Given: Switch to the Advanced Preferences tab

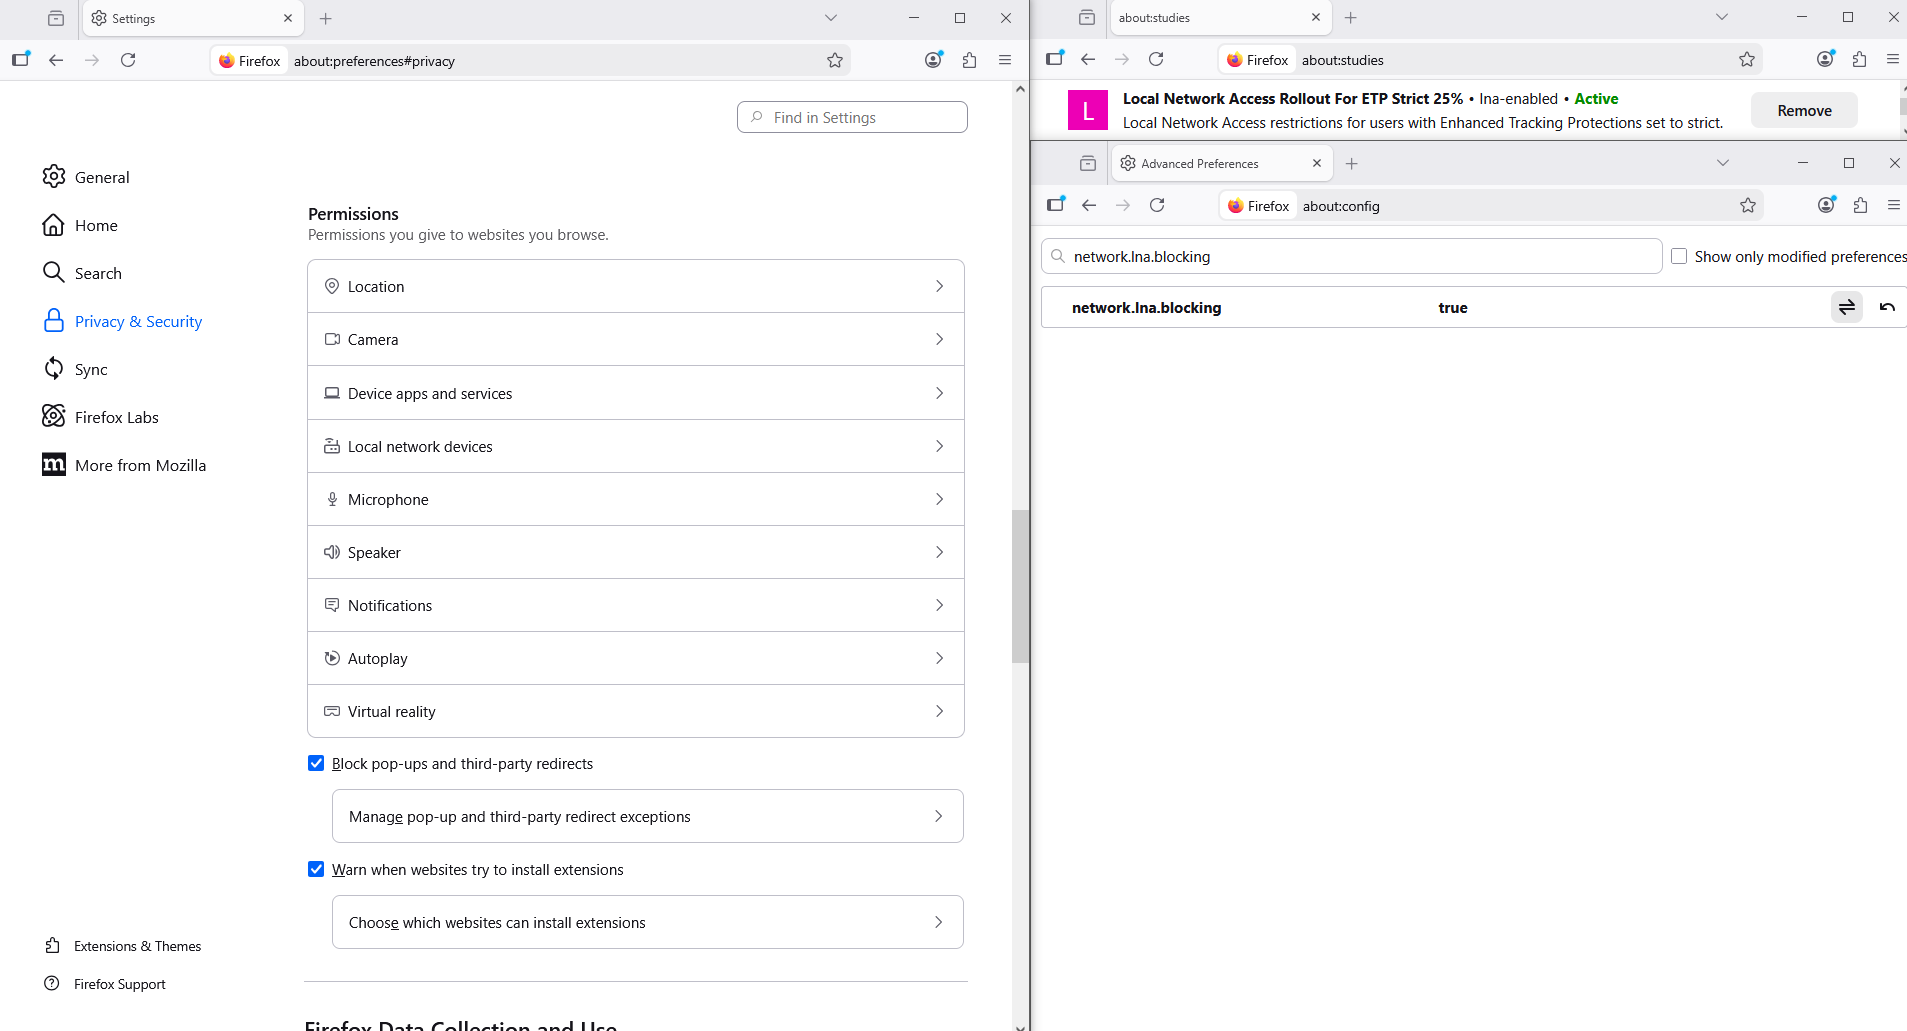Looking at the screenshot, I should click(1210, 164).
